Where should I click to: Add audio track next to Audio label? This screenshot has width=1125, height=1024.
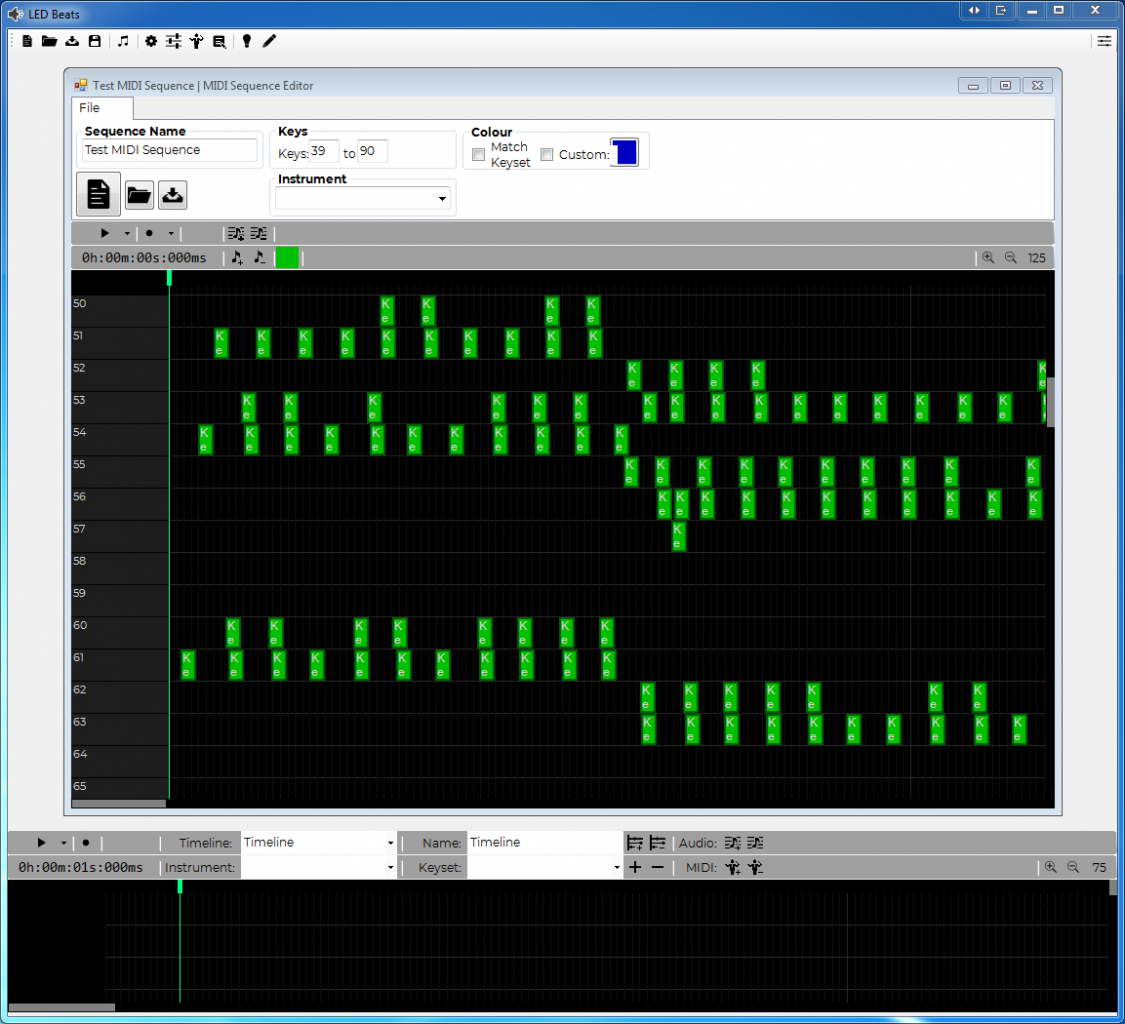pyautogui.click(x=732, y=842)
